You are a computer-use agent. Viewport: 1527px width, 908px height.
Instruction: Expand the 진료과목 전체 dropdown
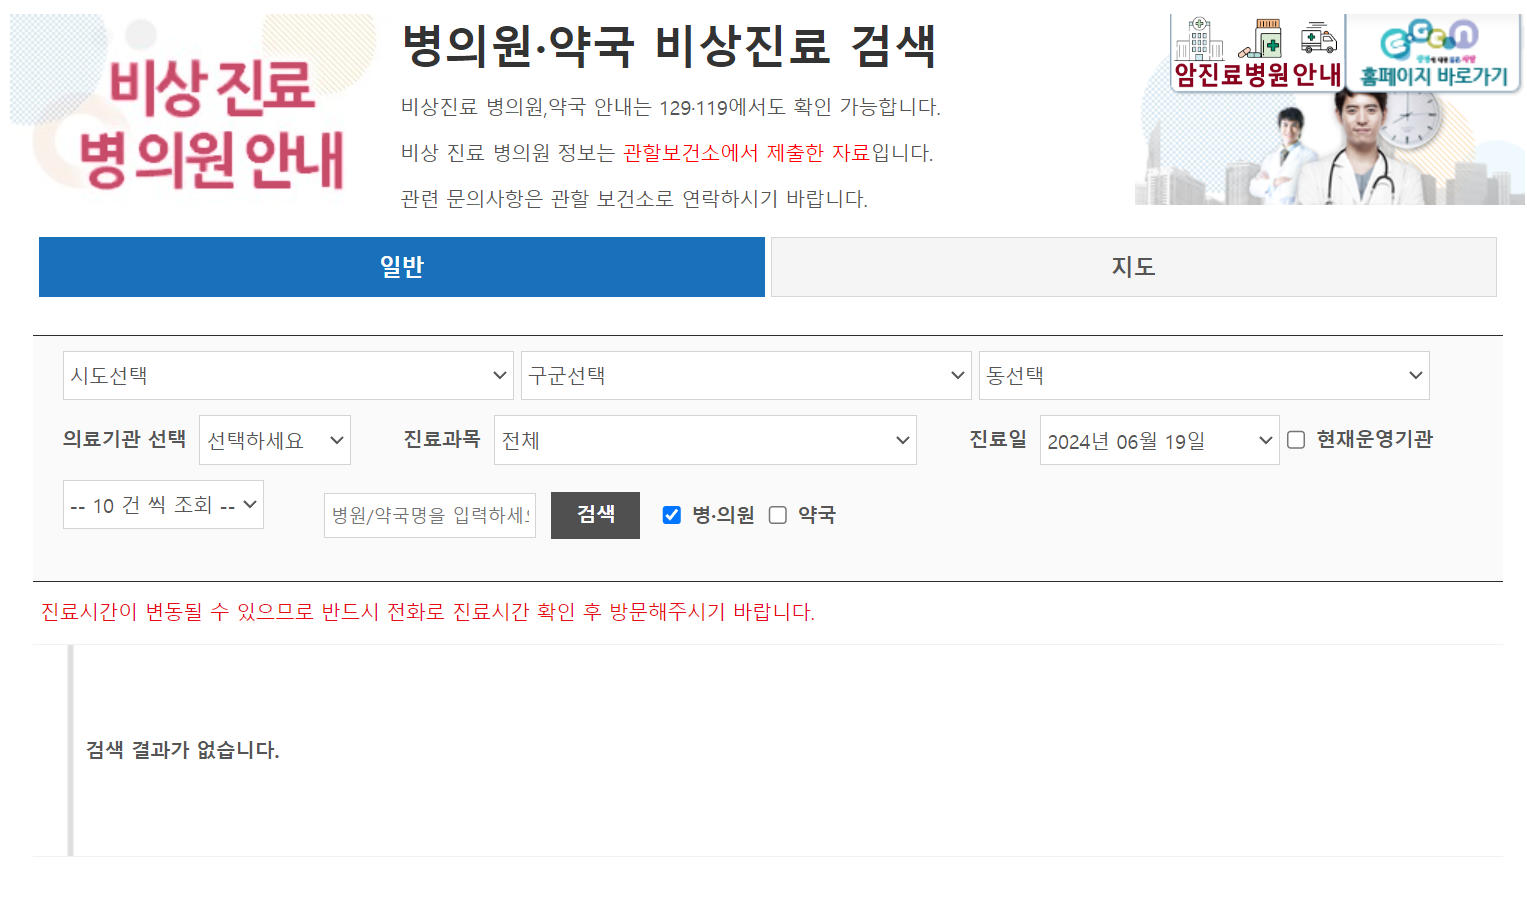pyautogui.click(x=705, y=440)
